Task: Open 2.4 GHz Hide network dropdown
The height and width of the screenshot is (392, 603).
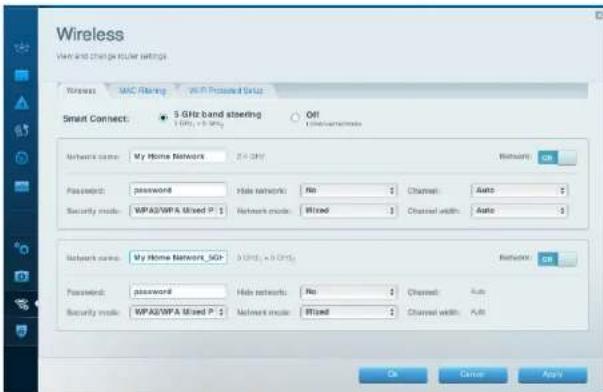Action: 348,190
